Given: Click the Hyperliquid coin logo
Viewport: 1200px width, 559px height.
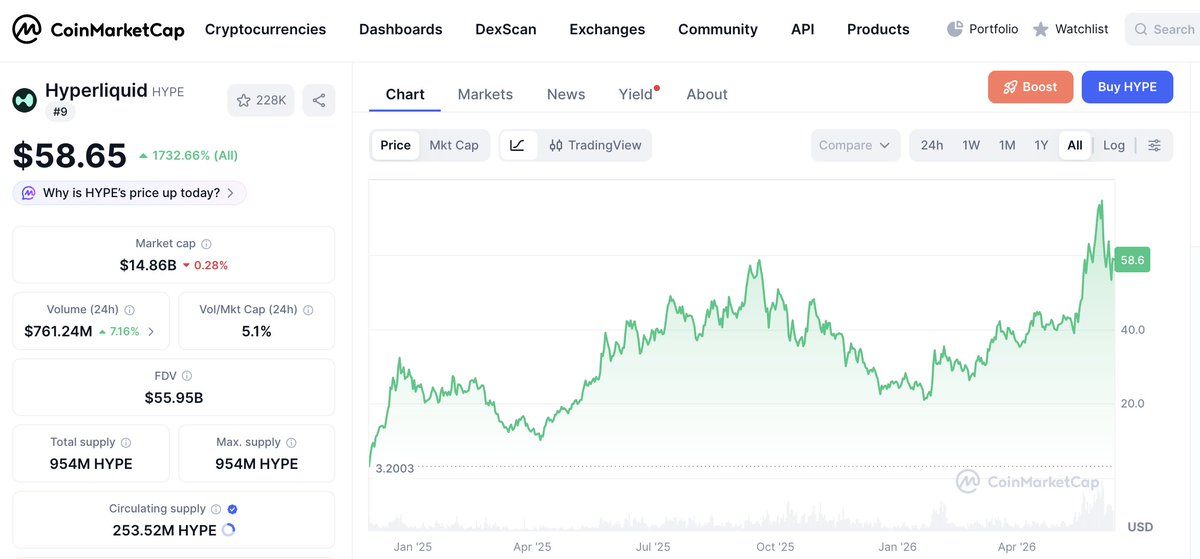Looking at the screenshot, I should coord(24,100).
